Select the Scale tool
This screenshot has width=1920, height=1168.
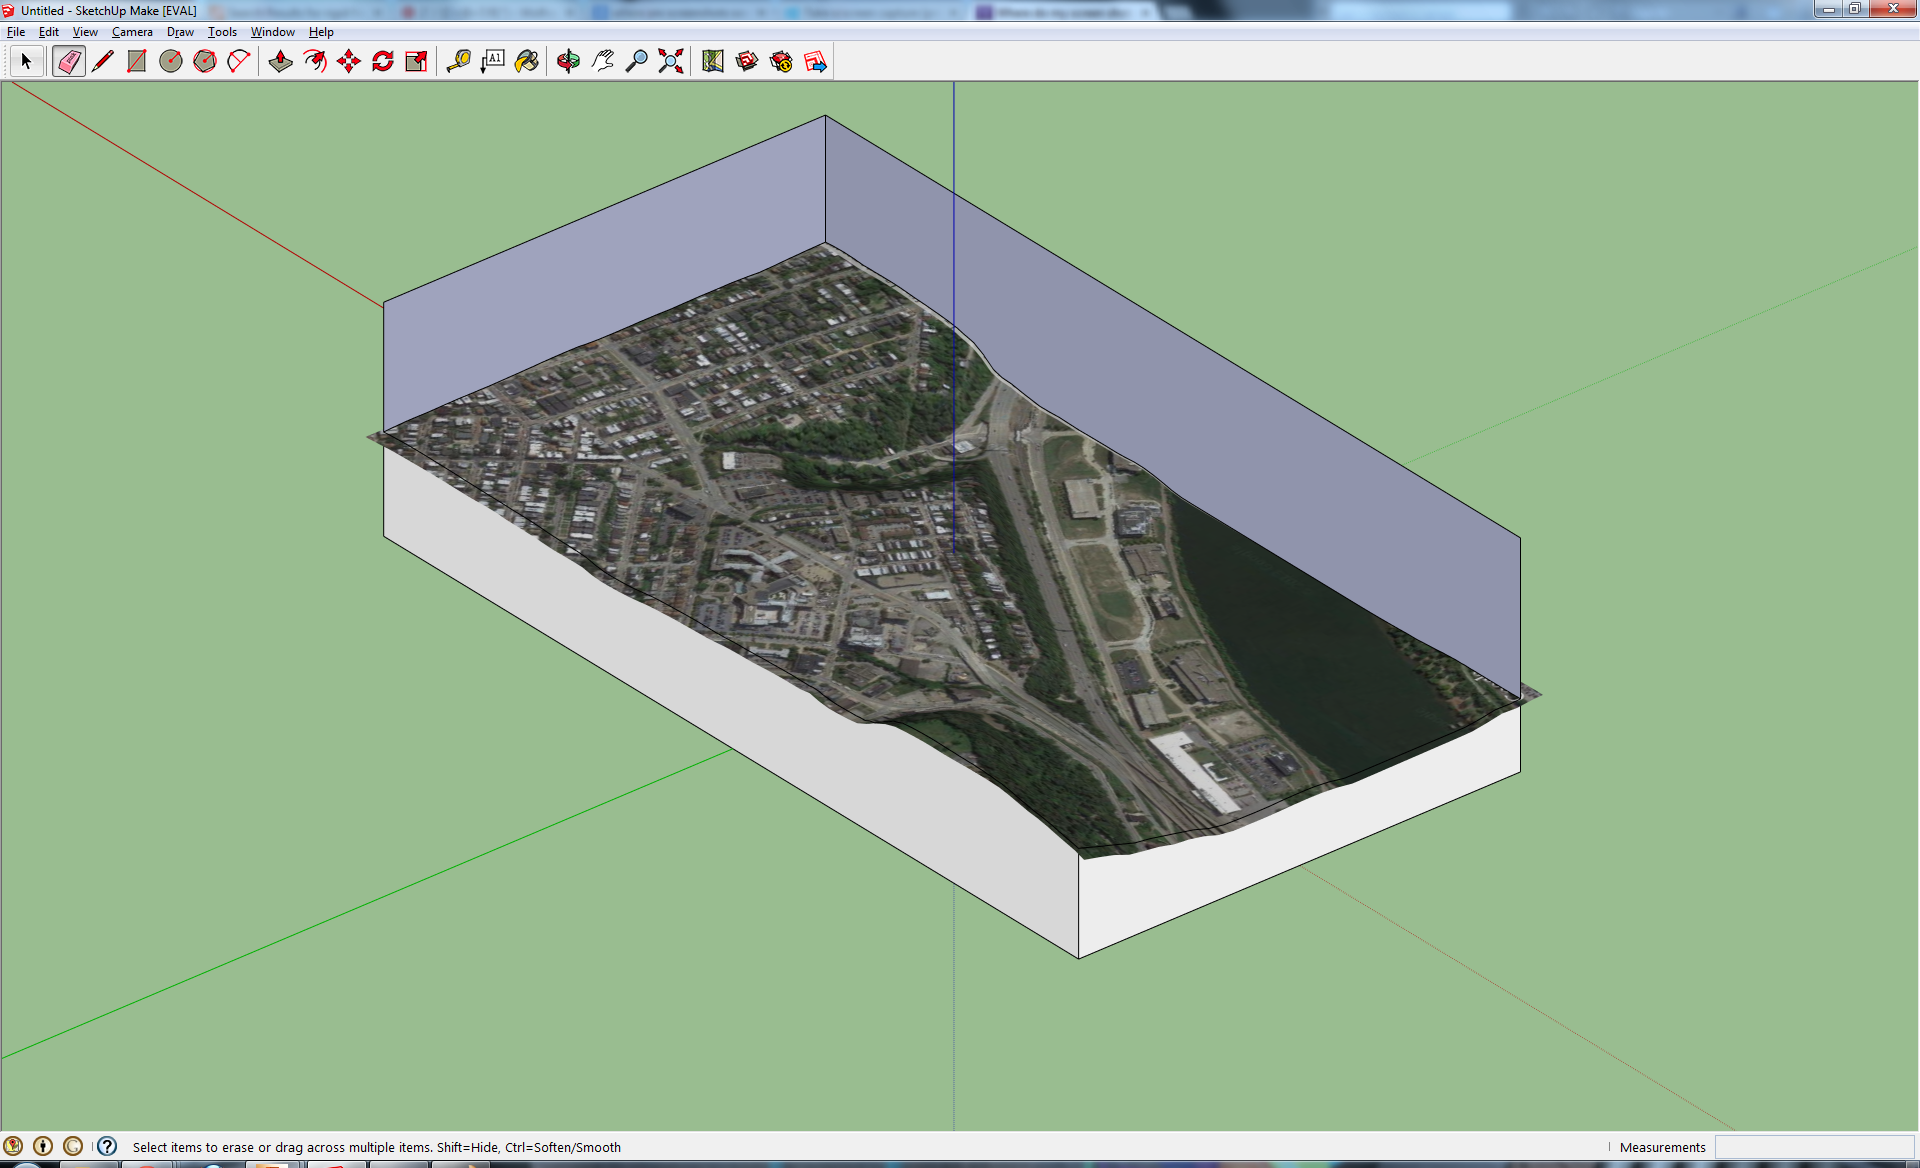(417, 62)
